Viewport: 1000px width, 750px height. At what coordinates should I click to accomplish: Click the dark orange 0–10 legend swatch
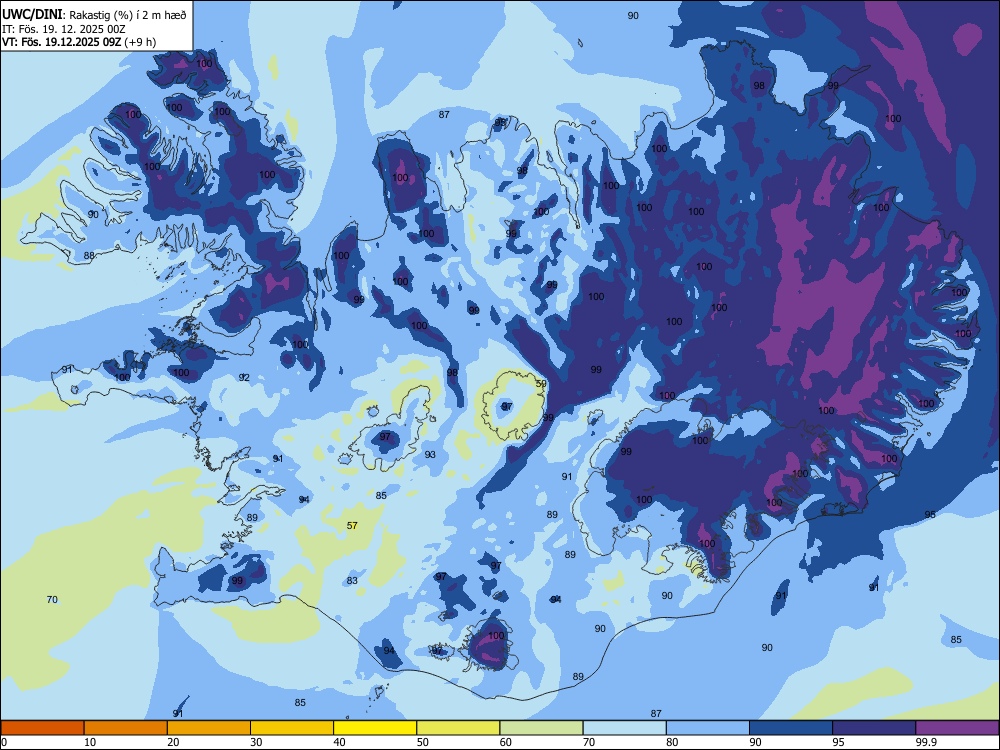click(42, 728)
